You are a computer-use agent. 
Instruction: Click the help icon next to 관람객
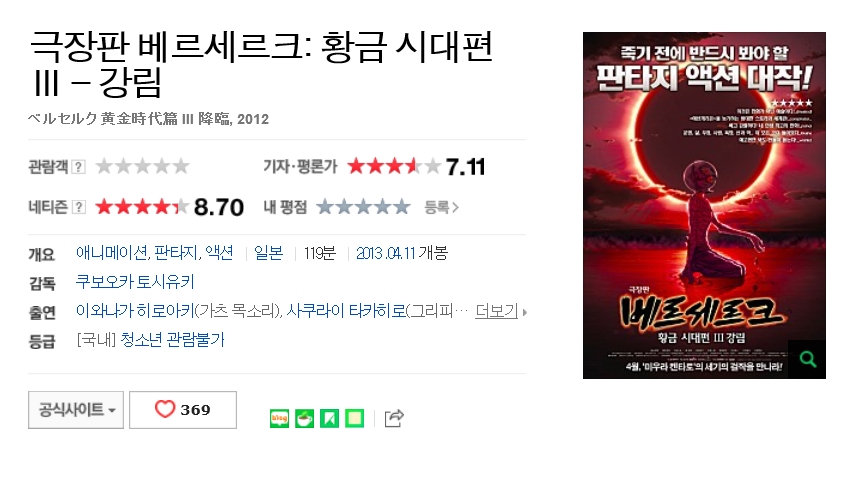pos(78,166)
